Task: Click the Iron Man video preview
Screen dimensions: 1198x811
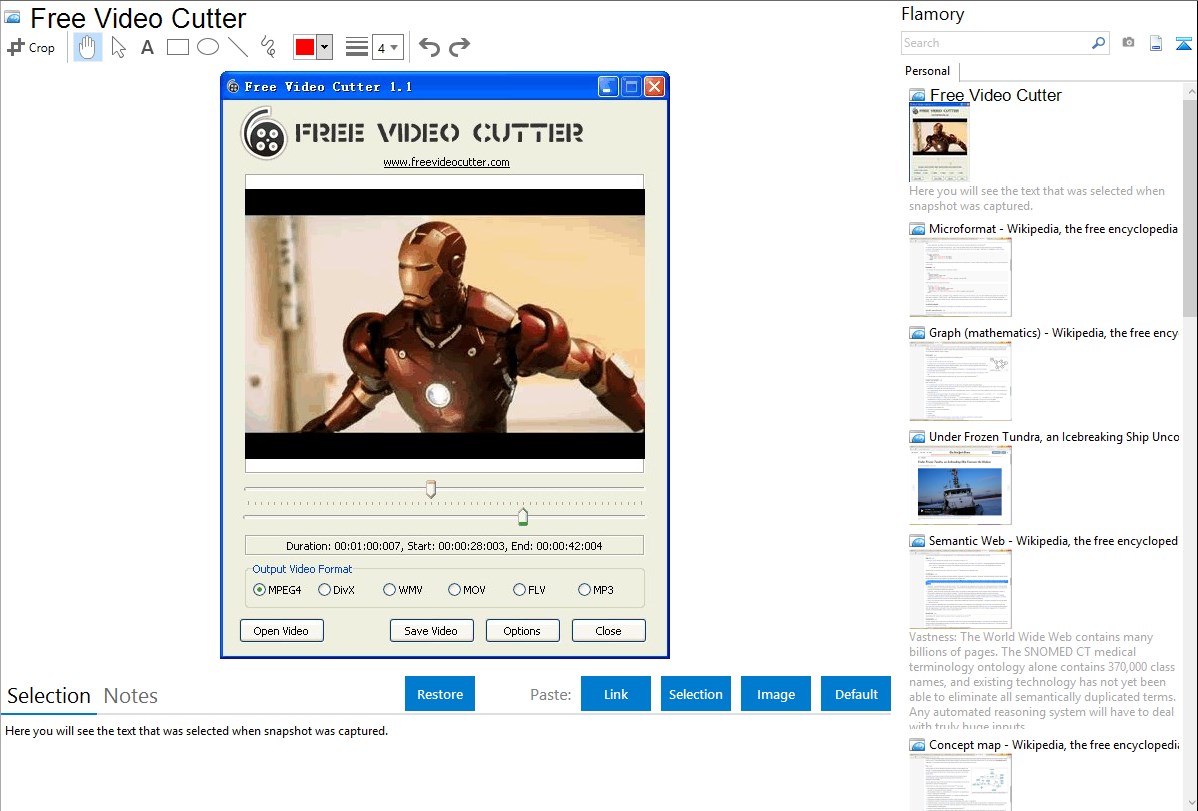Action: (445, 324)
